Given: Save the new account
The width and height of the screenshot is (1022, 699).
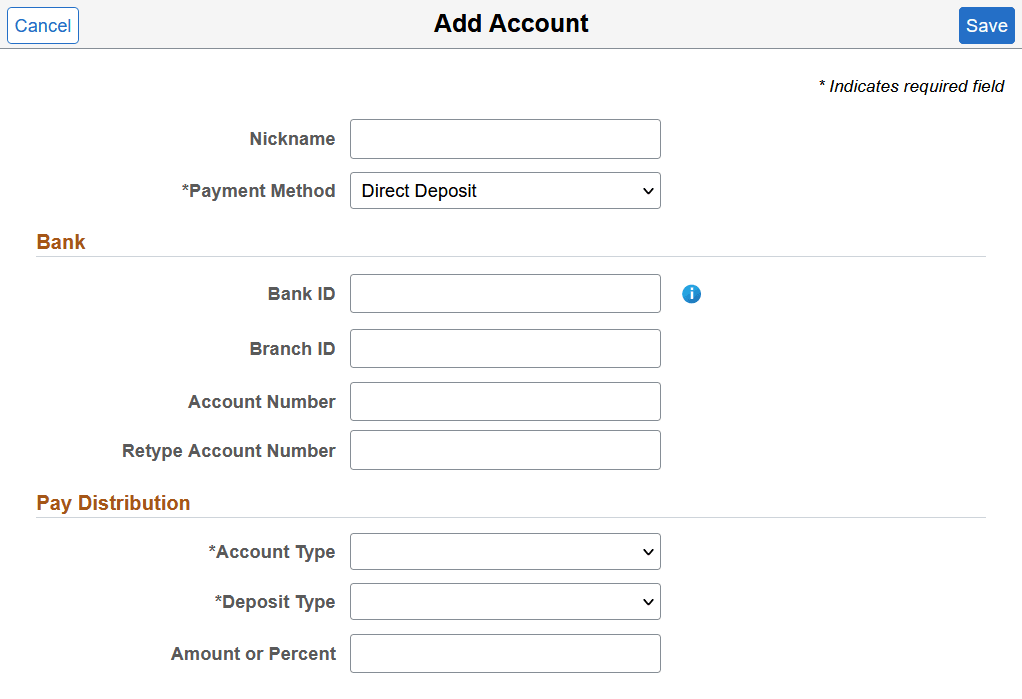Looking at the screenshot, I should [x=986, y=25].
